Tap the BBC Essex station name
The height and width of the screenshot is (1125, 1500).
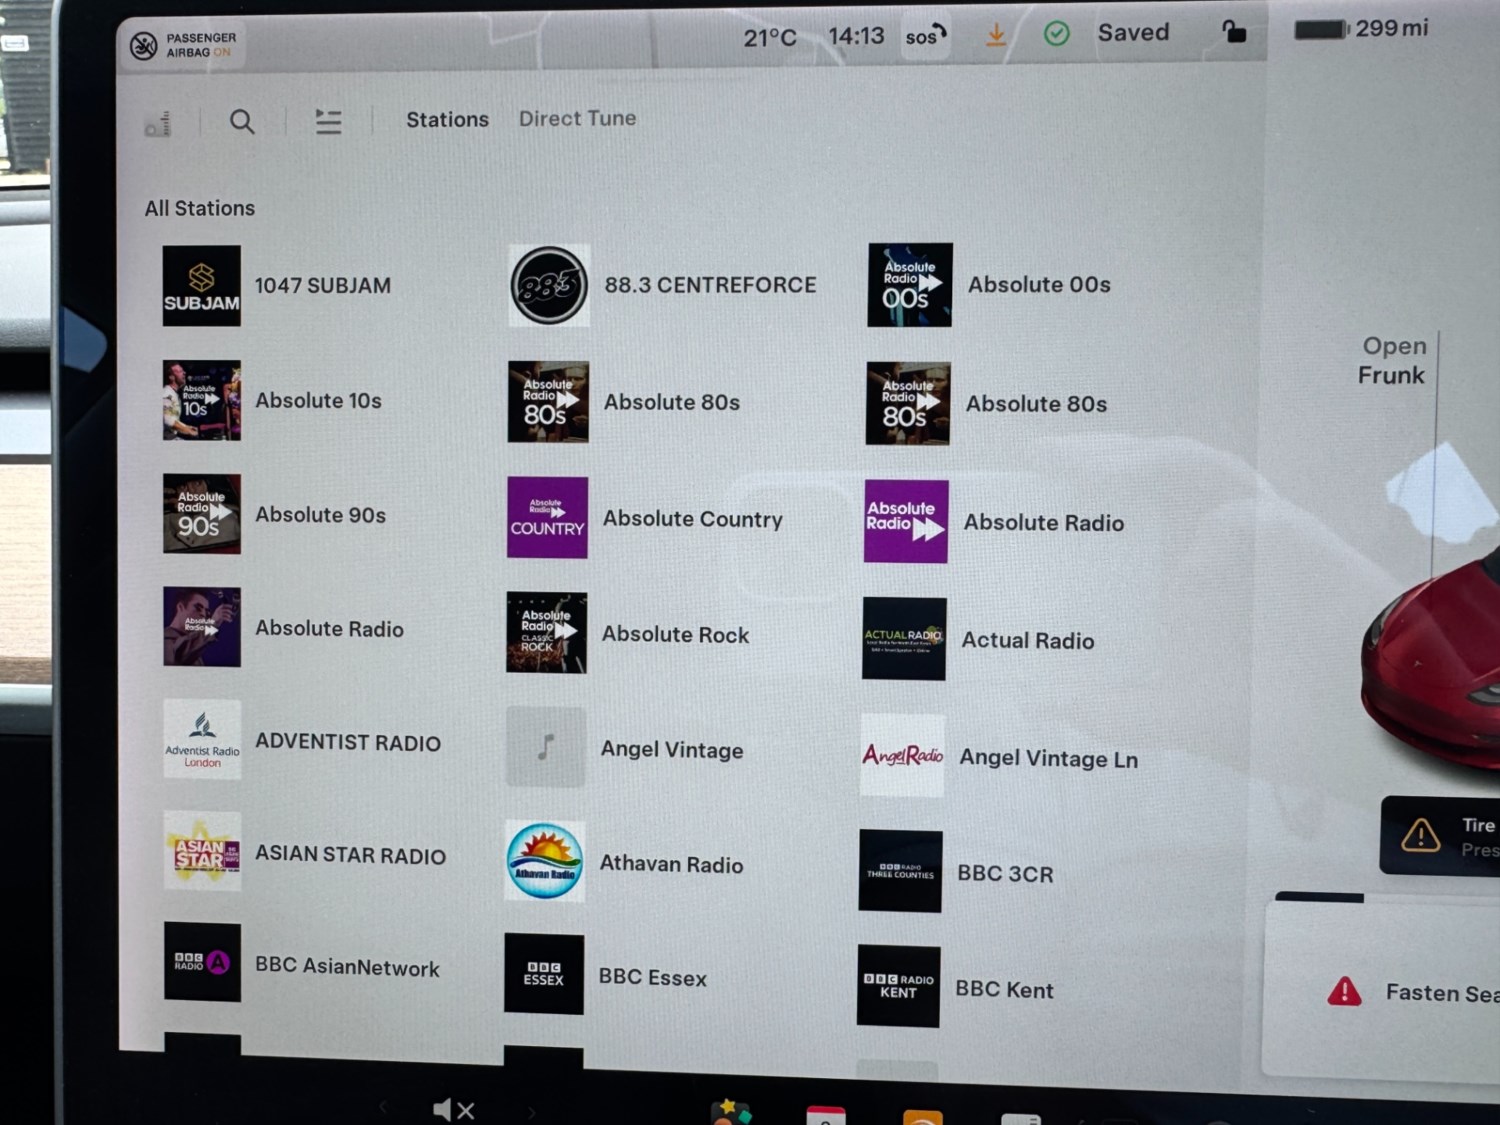652,978
